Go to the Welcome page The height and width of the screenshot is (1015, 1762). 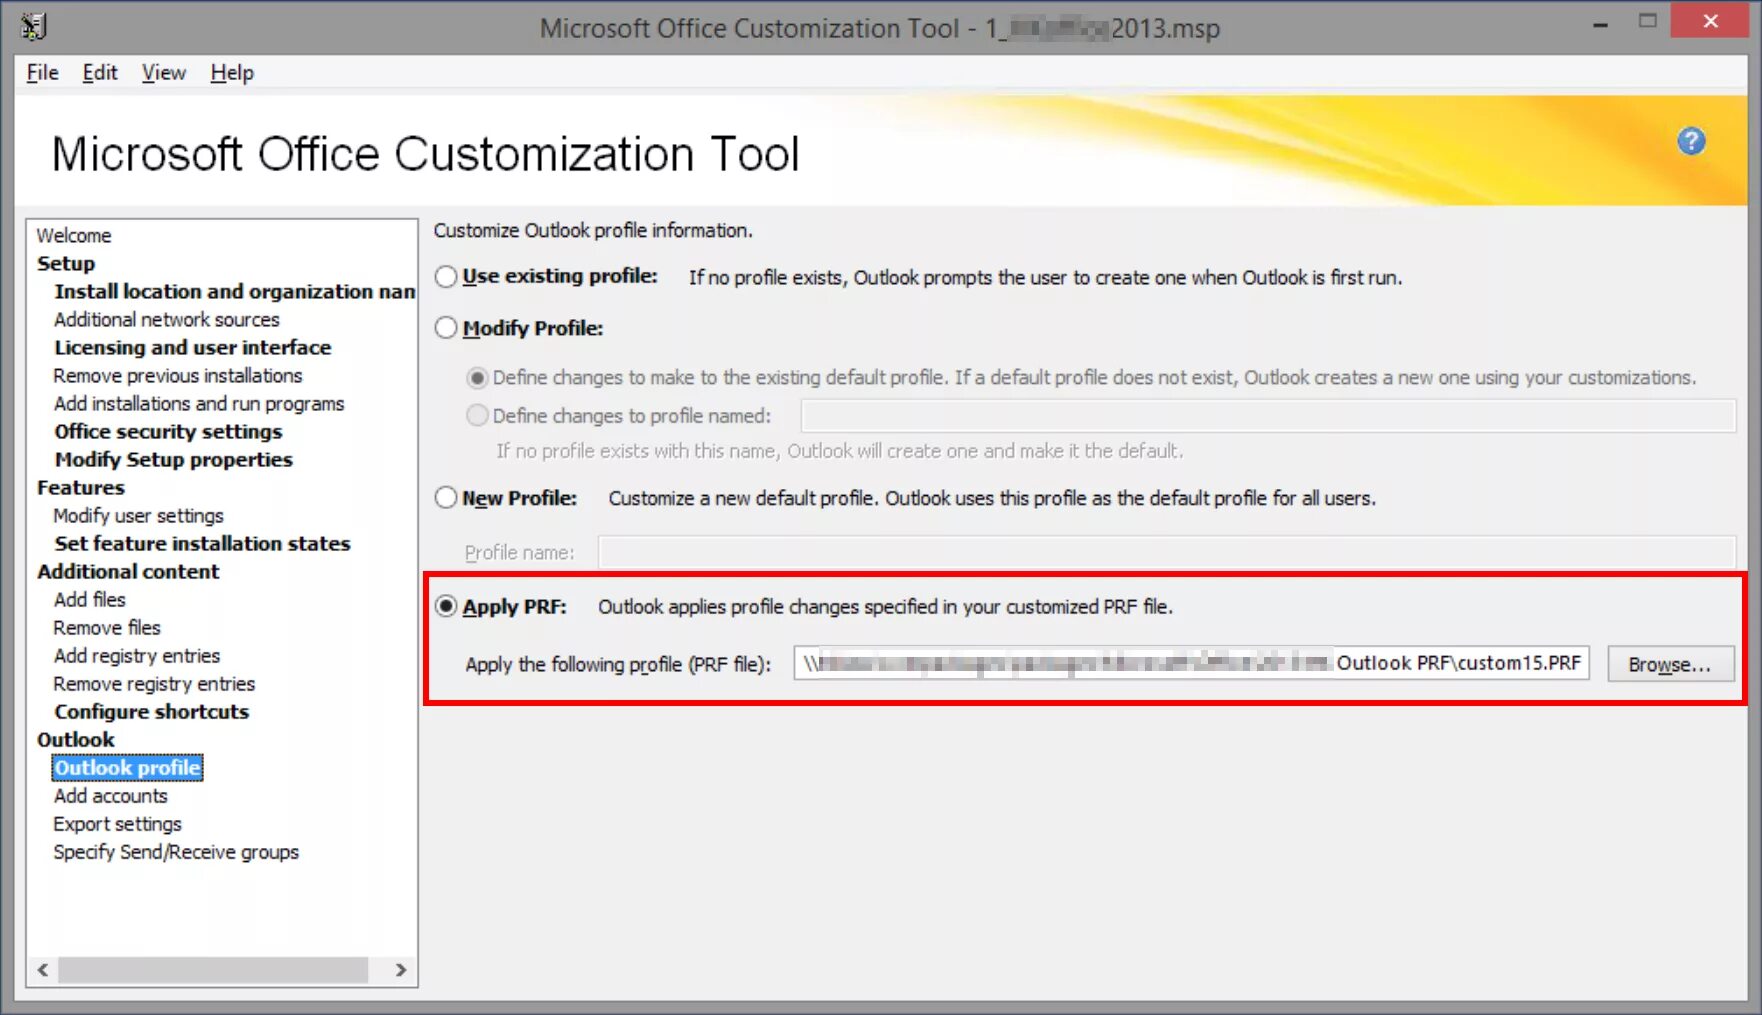tap(74, 236)
